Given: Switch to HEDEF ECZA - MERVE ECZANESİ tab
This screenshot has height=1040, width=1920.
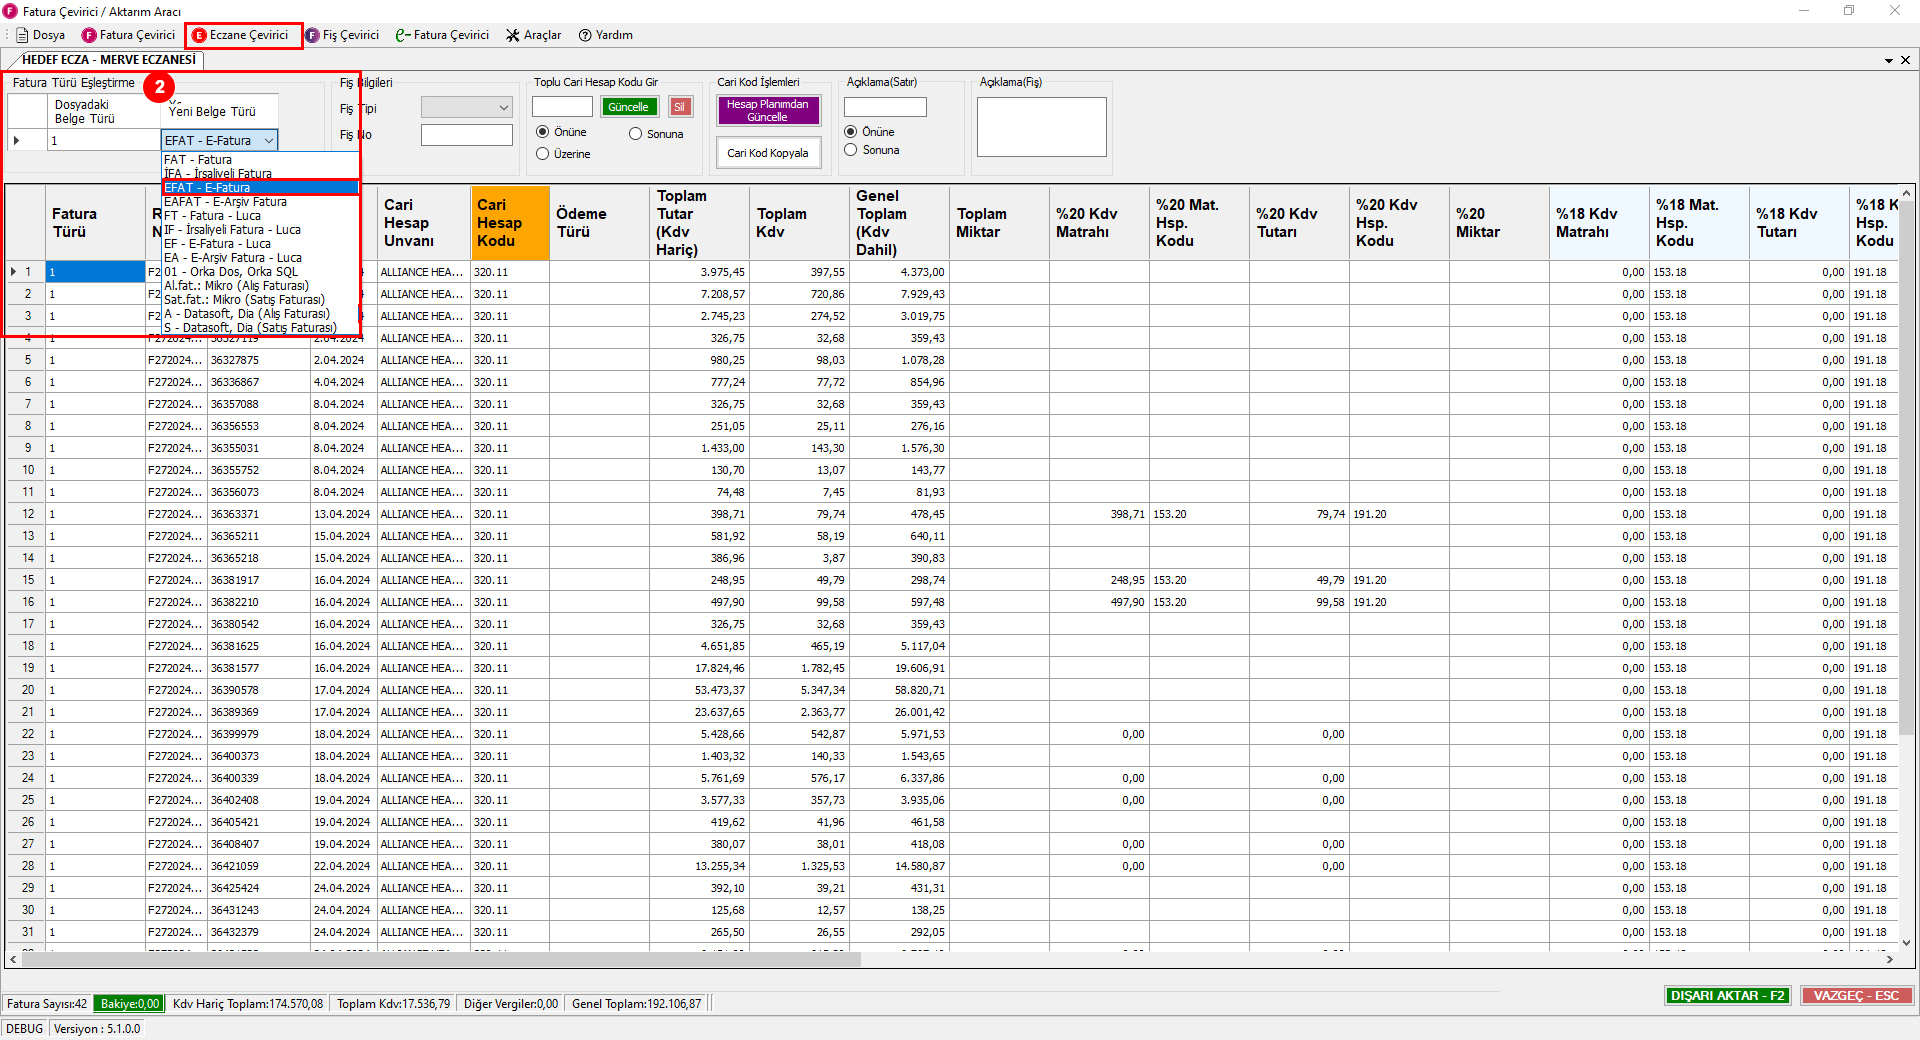Looking at the screenshot, I should [x=108, y=60].
